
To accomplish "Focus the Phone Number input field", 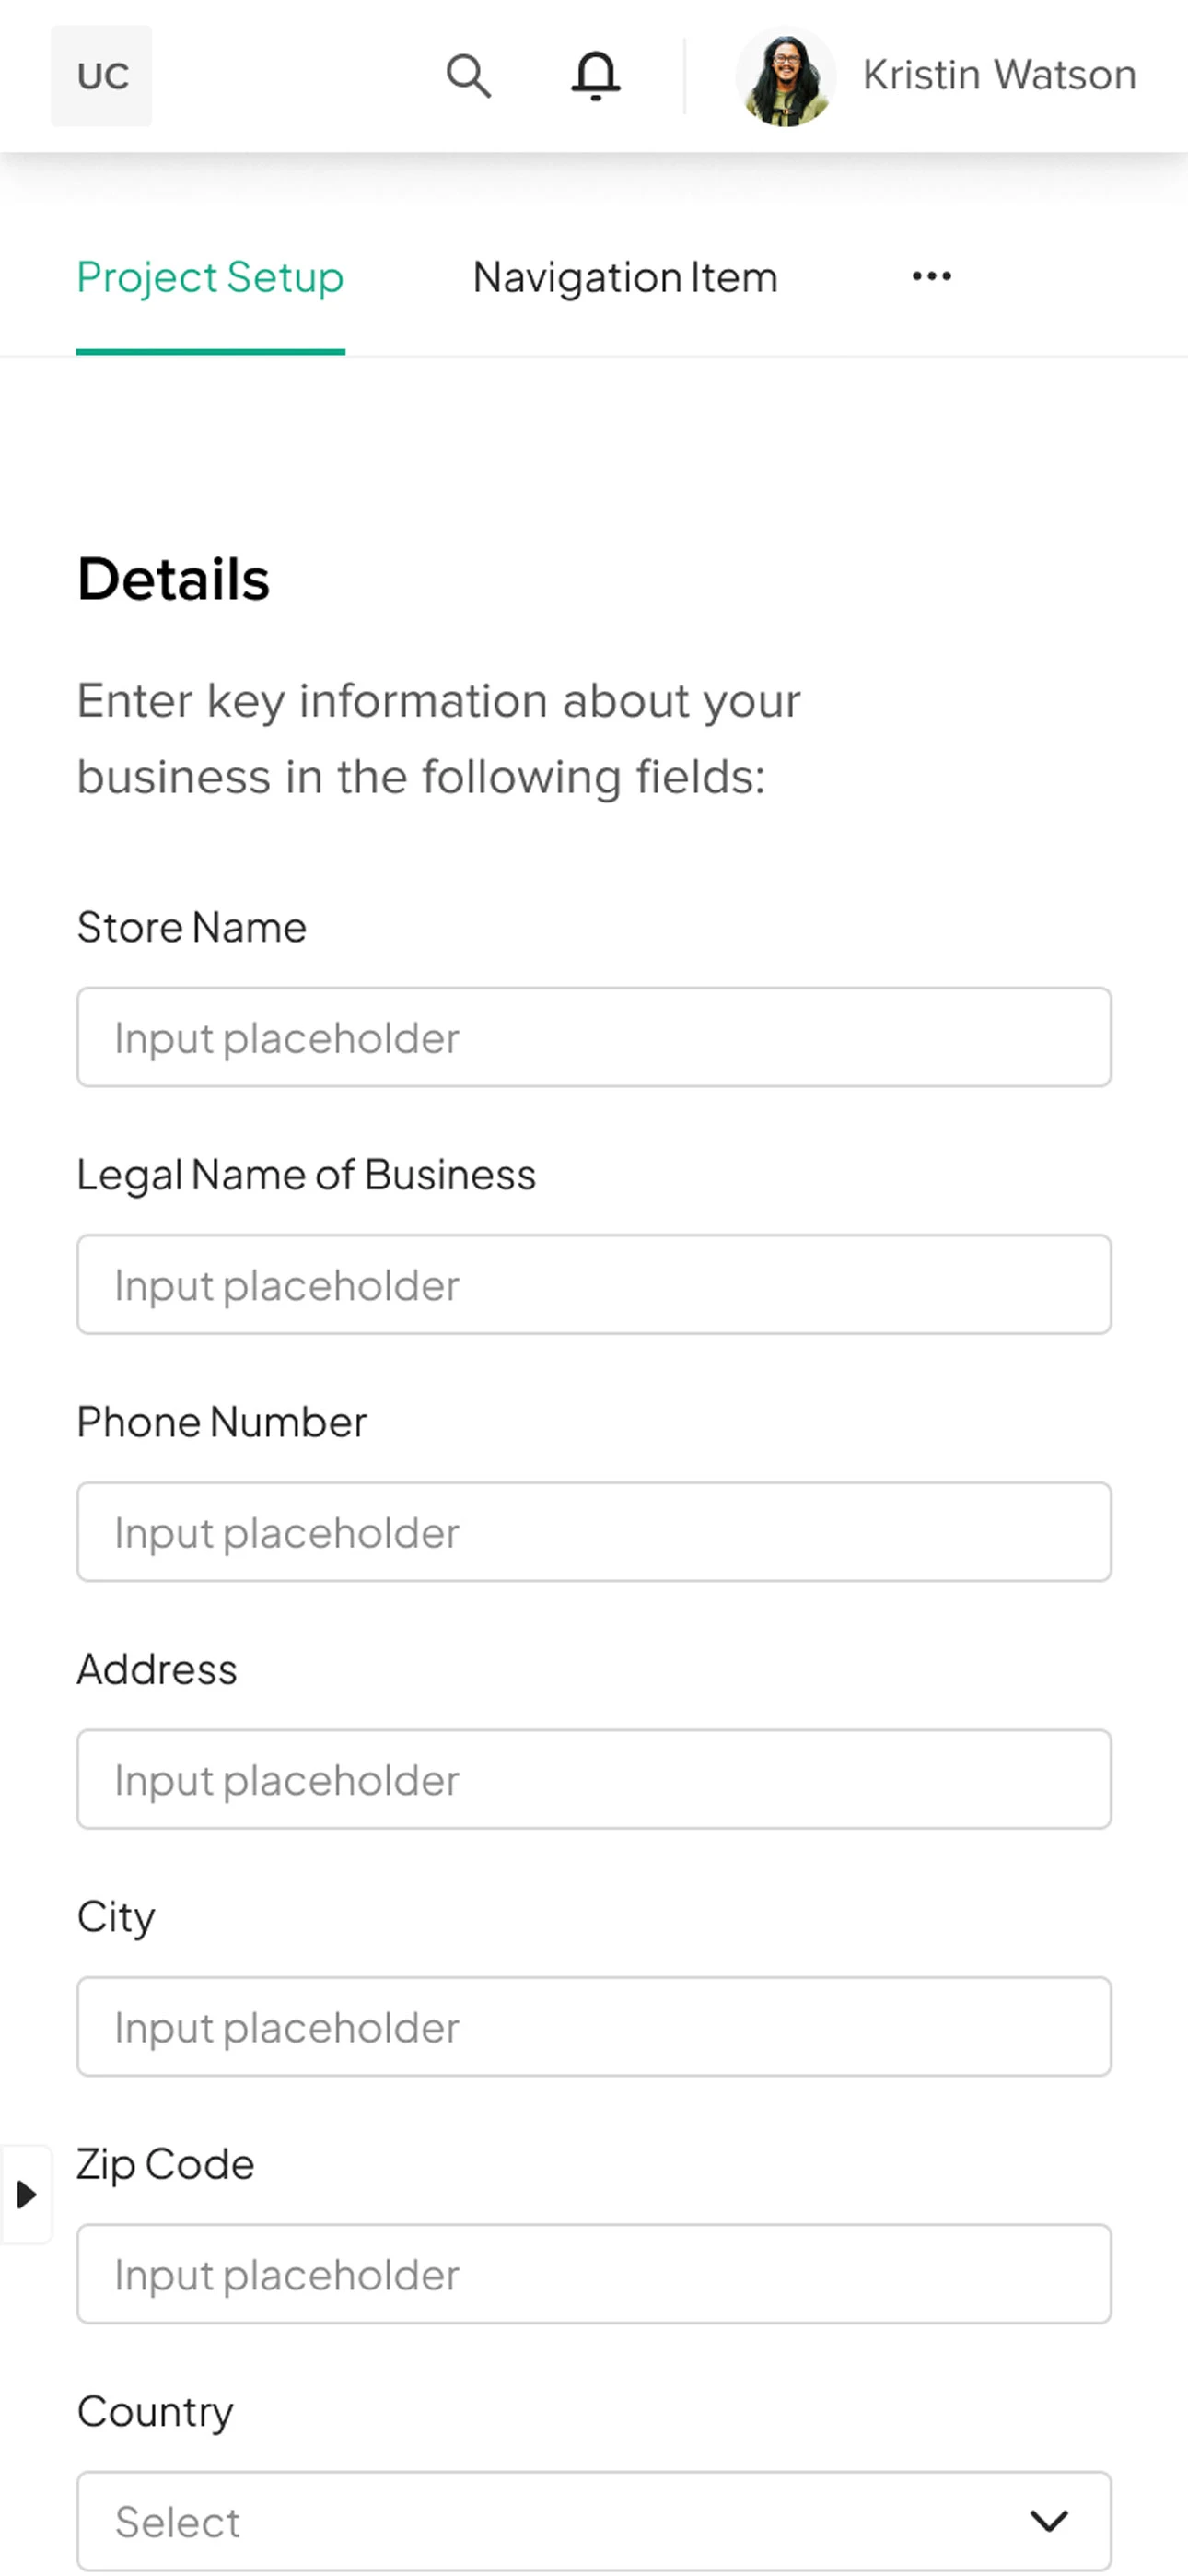I will (x=594, y=1531).
